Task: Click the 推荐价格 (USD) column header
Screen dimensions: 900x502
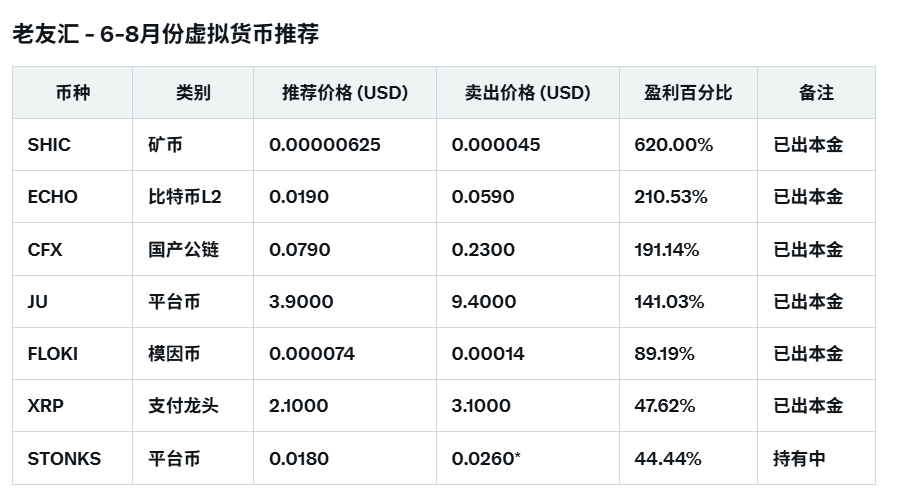Action: (x=345, y=93)
